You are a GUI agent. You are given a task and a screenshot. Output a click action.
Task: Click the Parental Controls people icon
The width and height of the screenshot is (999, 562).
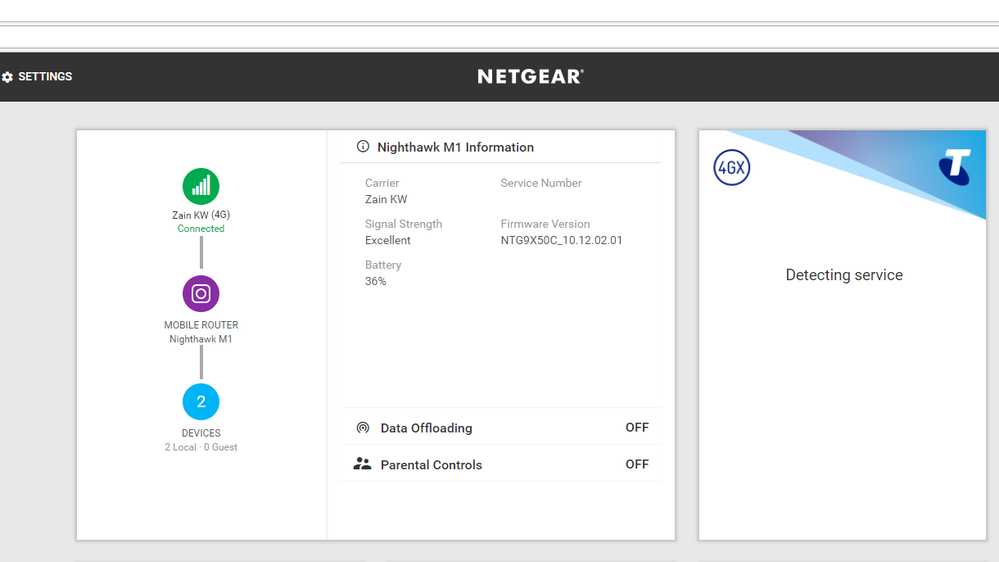click(x=362, y=465)
